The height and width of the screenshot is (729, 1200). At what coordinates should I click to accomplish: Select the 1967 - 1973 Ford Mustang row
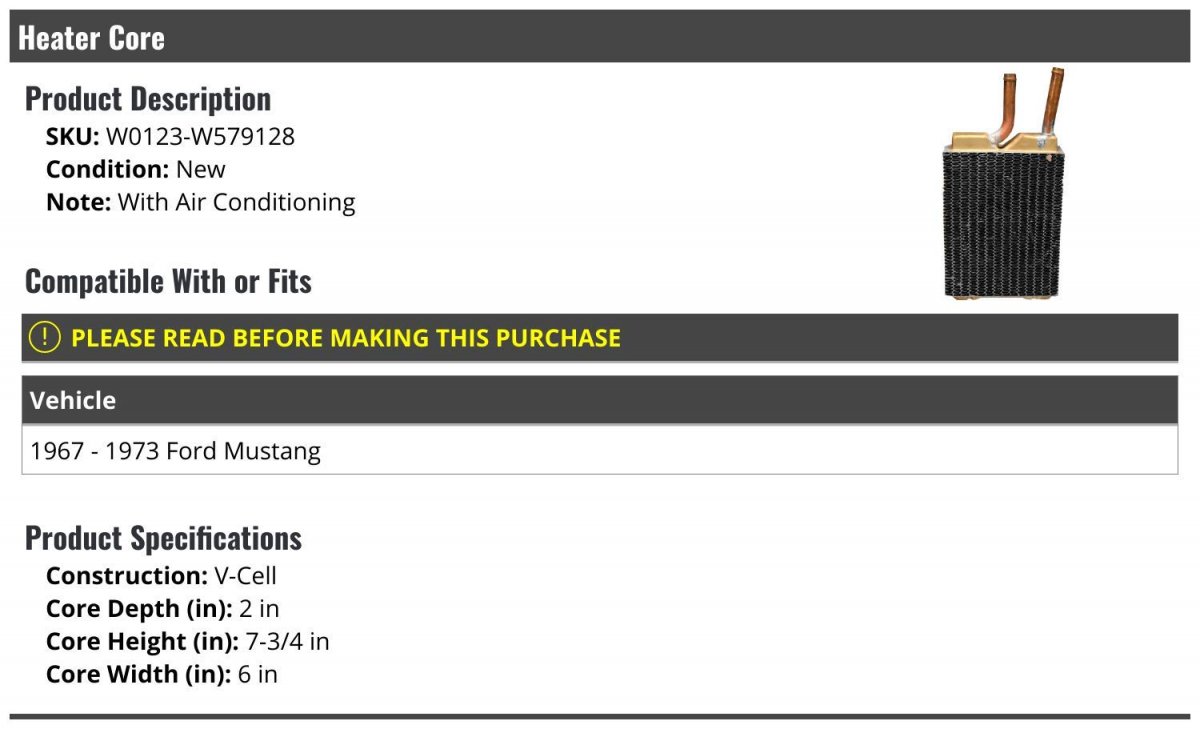tap(176, 451)
